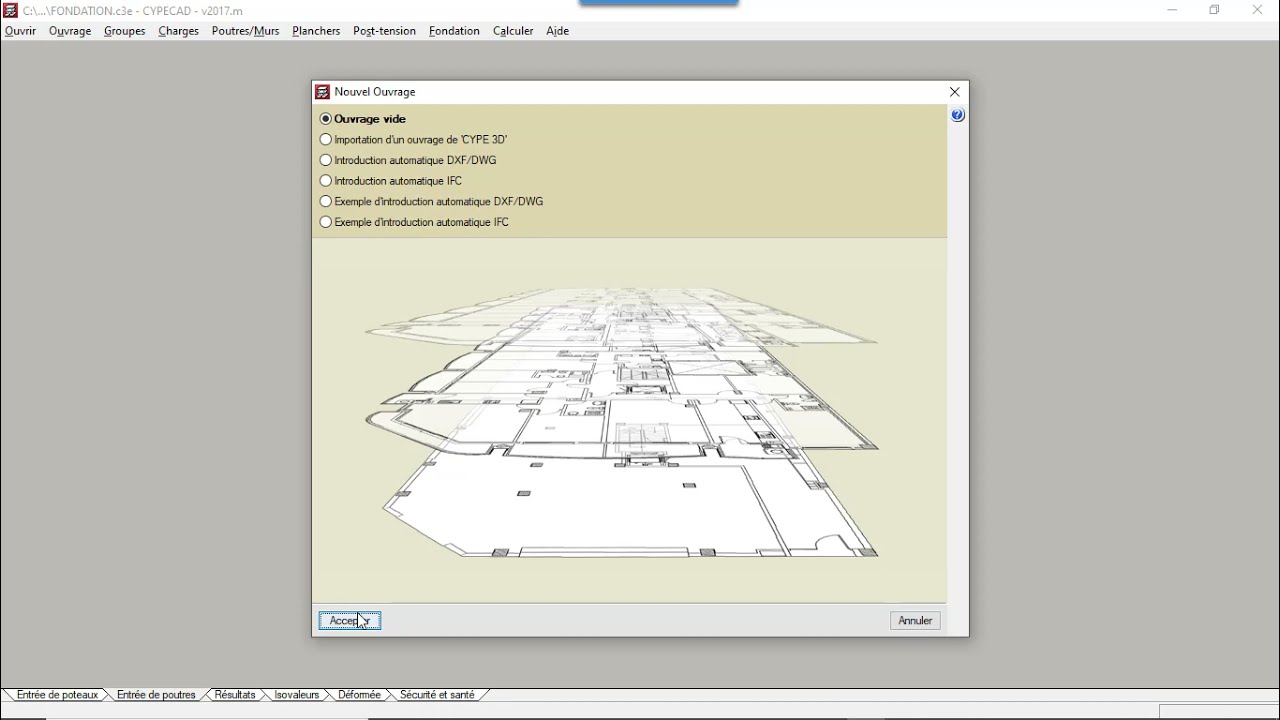Image resolution: width=1280 pixels, height=720 pixels.
Task: Switch to the Résultats tab
Action: click(x=235, y=695)
